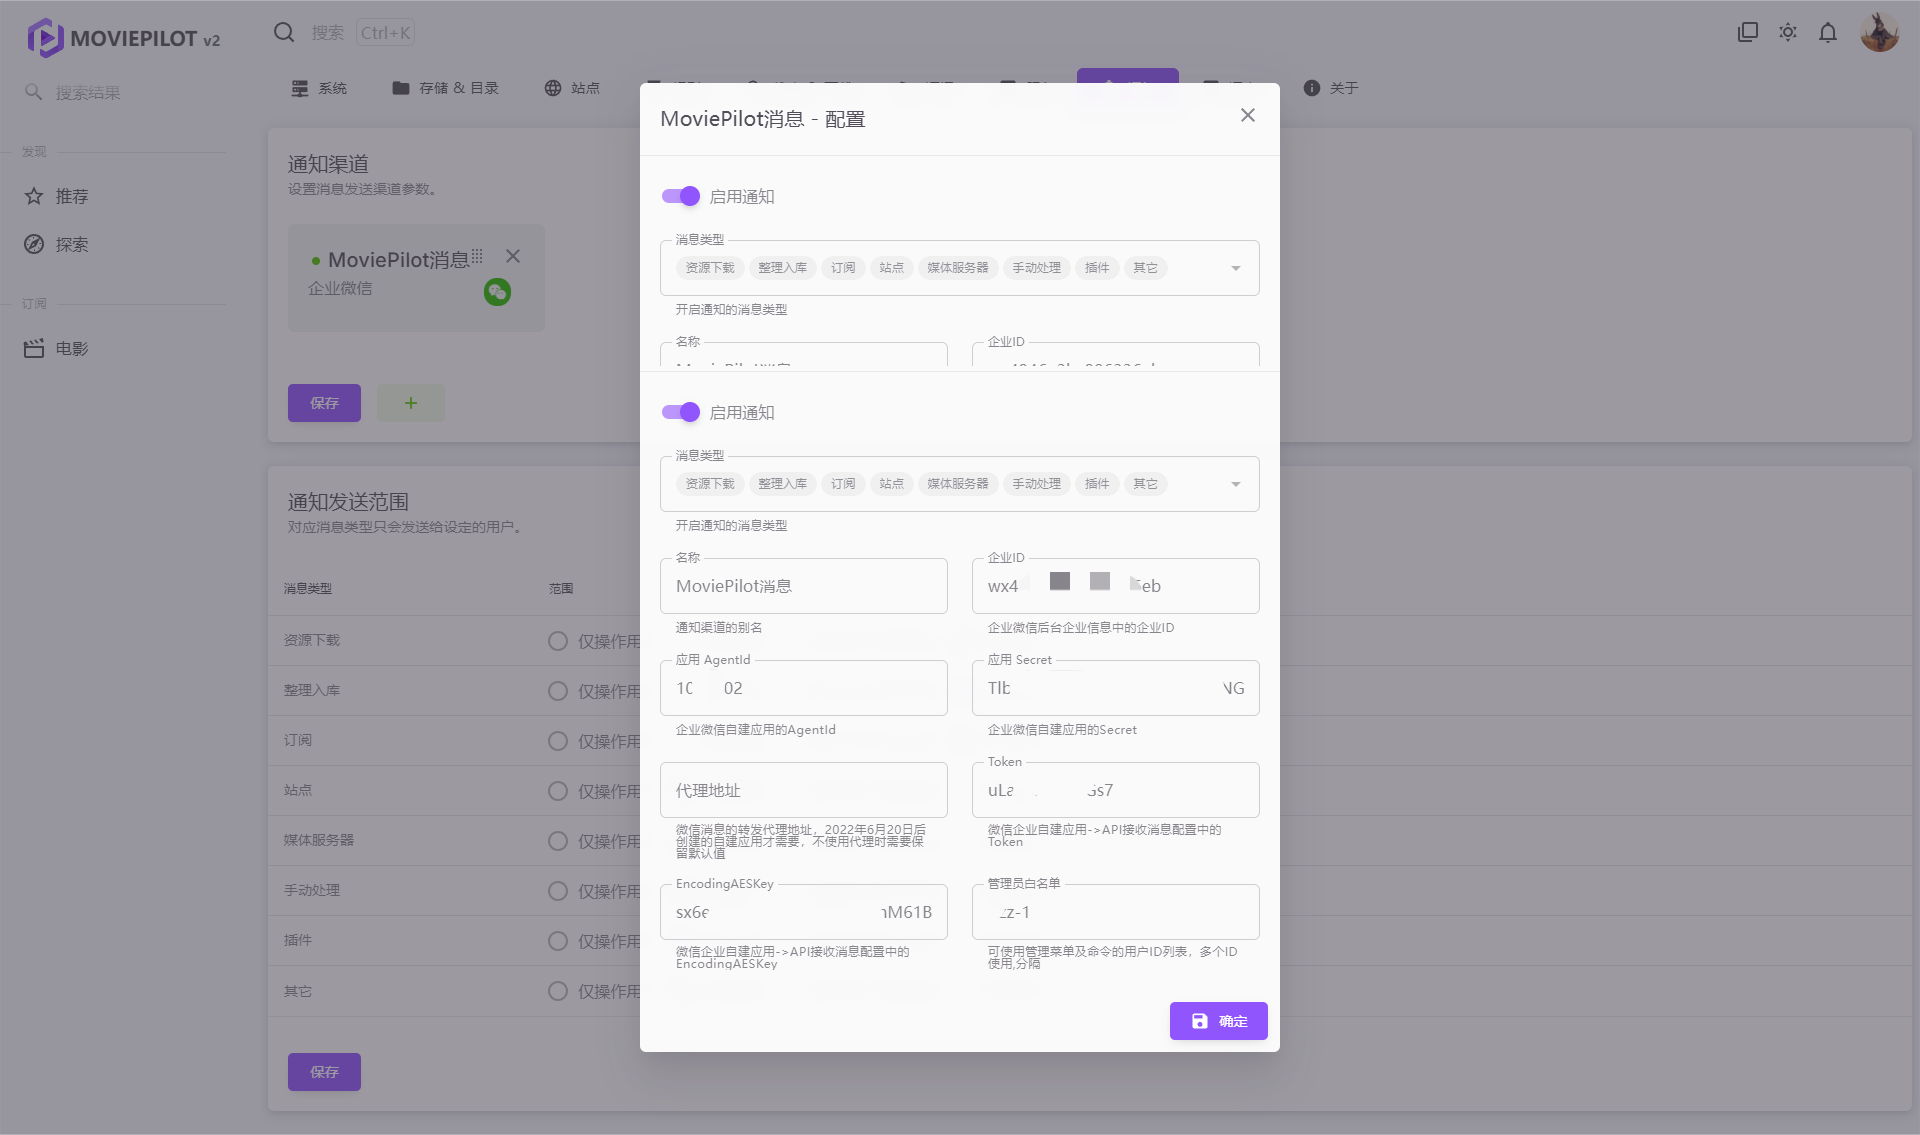This screenshot has height=1135, width=1920.
Task: Toggle the upper 启用通知 switch
Action: pos(681,196)
